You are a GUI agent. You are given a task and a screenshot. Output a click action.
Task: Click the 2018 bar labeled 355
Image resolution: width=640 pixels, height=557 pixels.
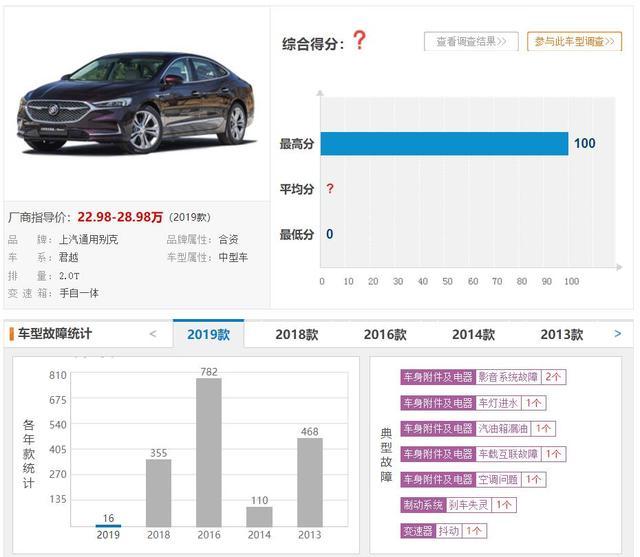(x=158, y=493)
